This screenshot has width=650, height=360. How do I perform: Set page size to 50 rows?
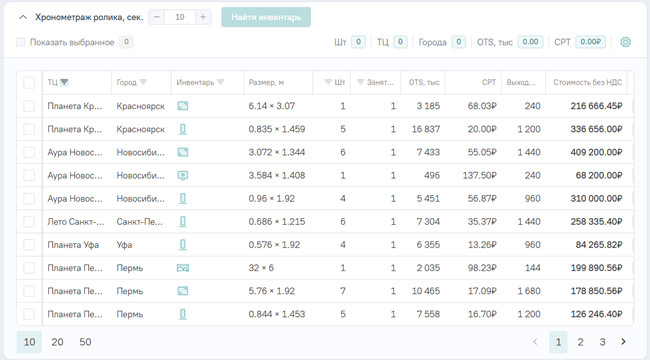pos(85,342)
